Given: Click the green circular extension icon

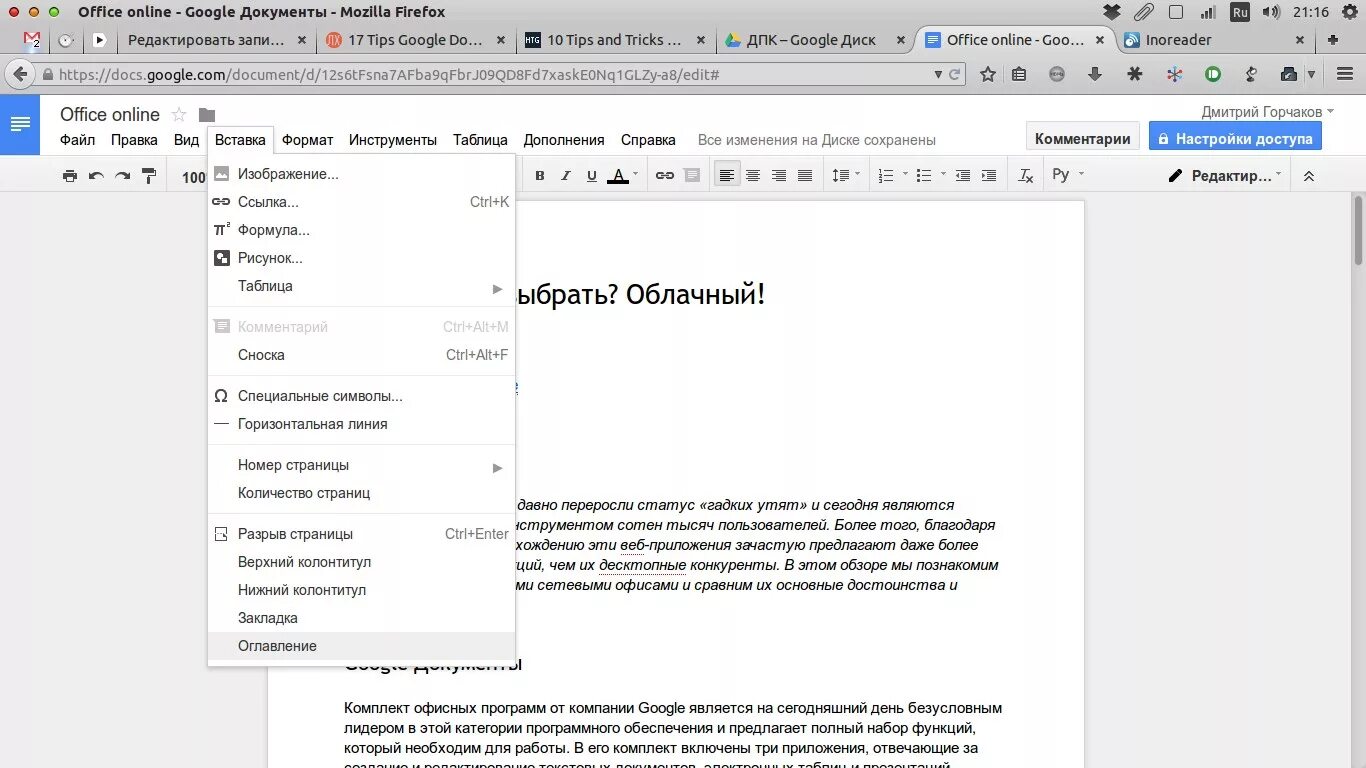Looking at the screenshot, I should pyautogui.click(x=1213, y=74).
